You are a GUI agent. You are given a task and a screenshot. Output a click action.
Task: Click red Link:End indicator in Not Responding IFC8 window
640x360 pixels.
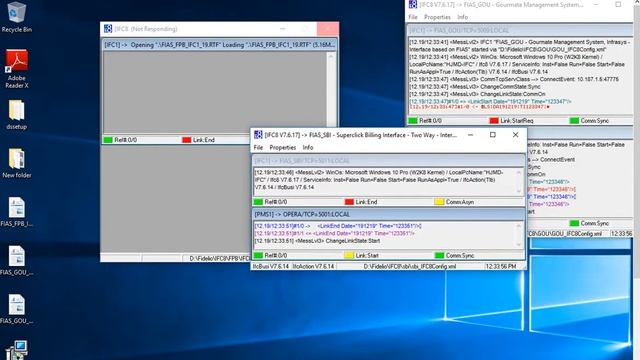187,140
